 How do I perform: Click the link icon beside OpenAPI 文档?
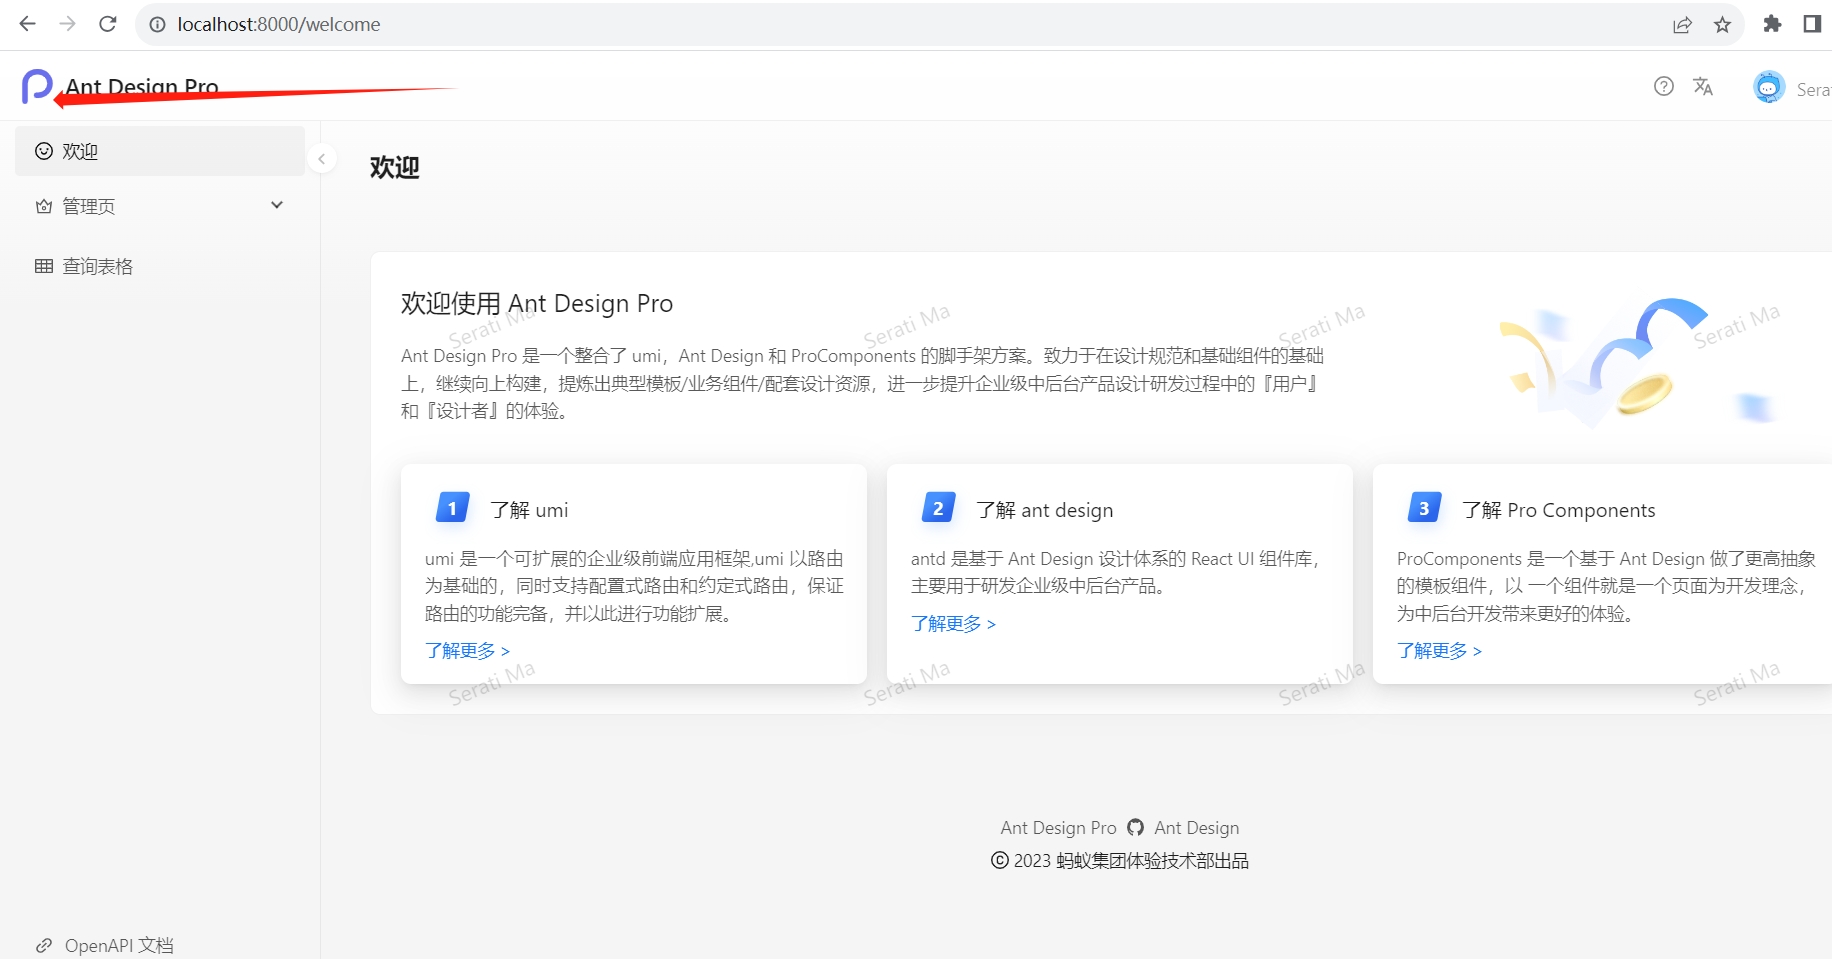click(x=44, y=945)
